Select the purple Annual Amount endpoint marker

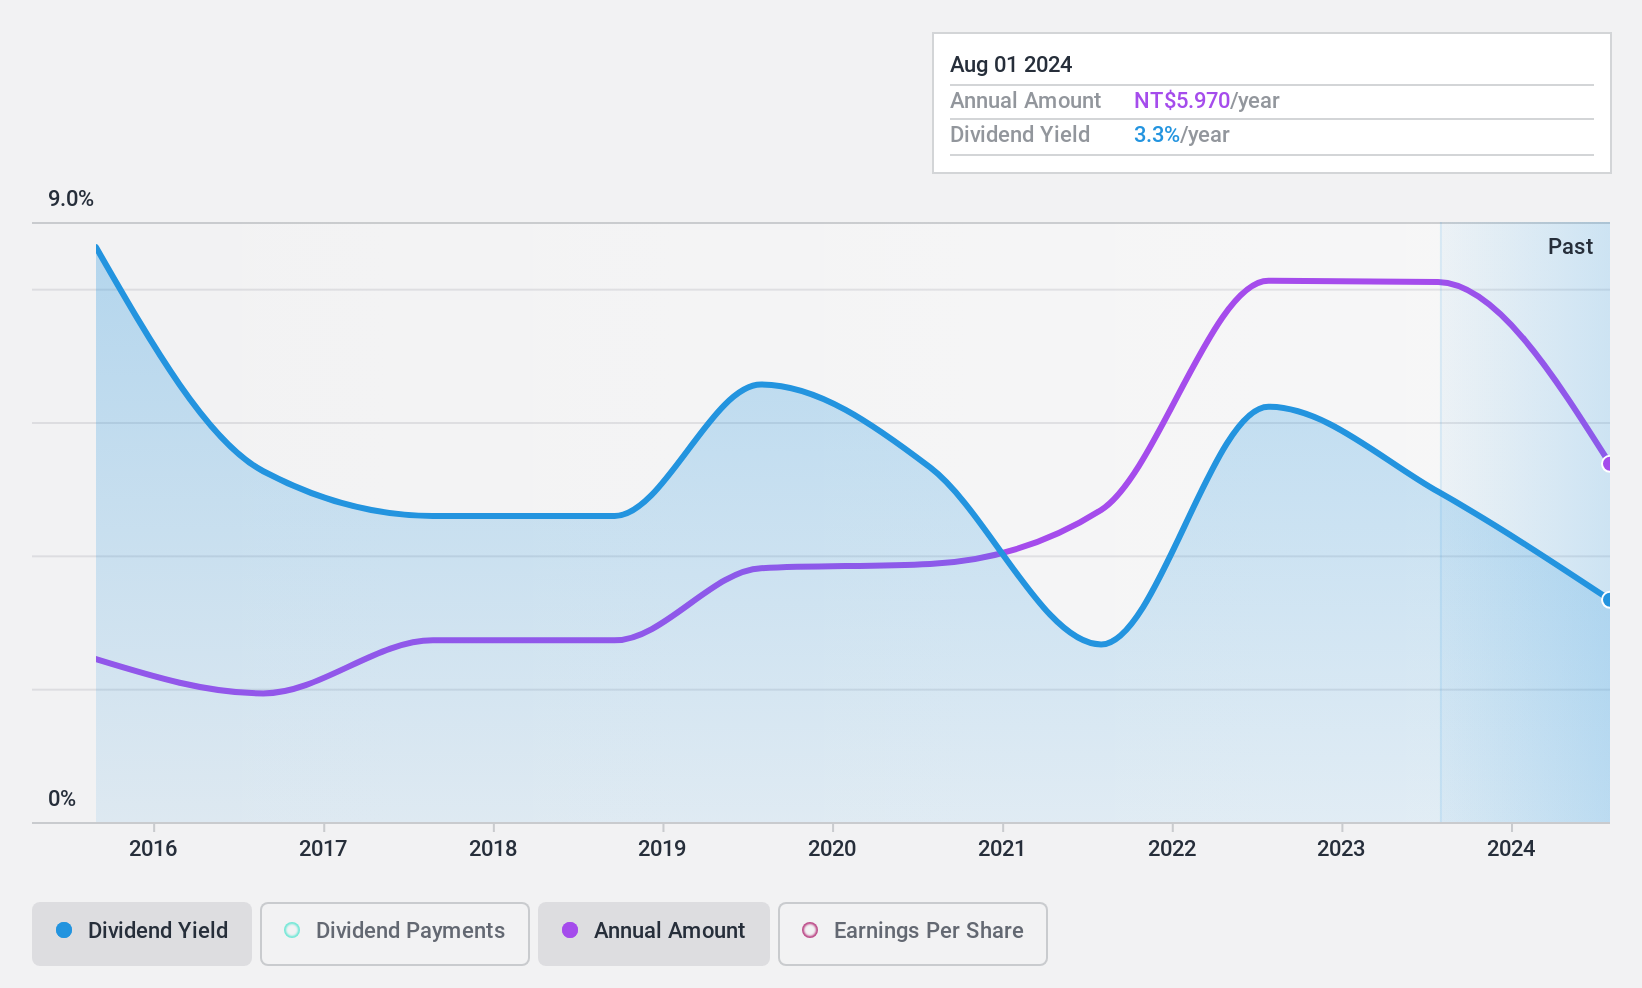(x=1608, y=464)
